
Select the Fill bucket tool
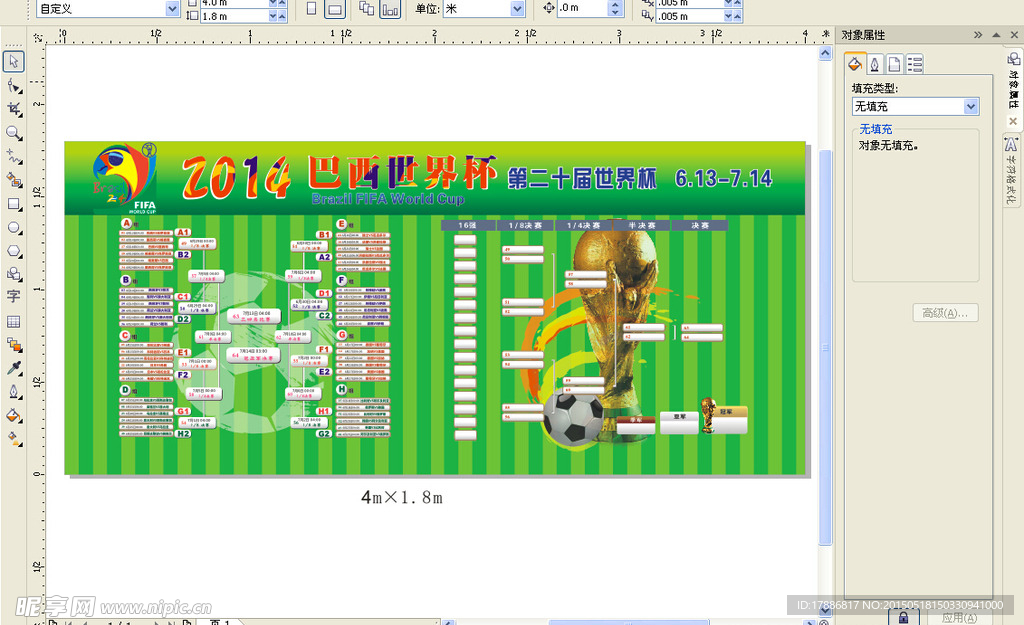pyautogui.click(x=13, y=415)
